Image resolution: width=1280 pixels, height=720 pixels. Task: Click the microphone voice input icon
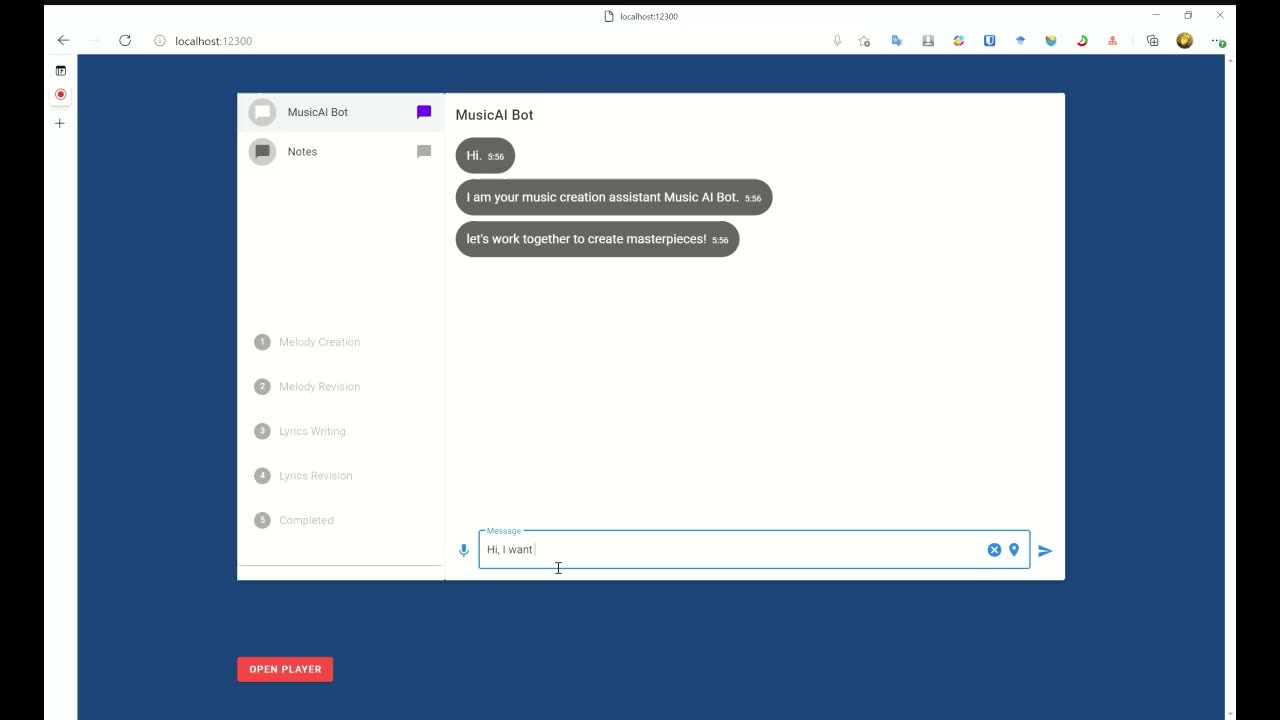pyautogui.click(x=463, y=550)
